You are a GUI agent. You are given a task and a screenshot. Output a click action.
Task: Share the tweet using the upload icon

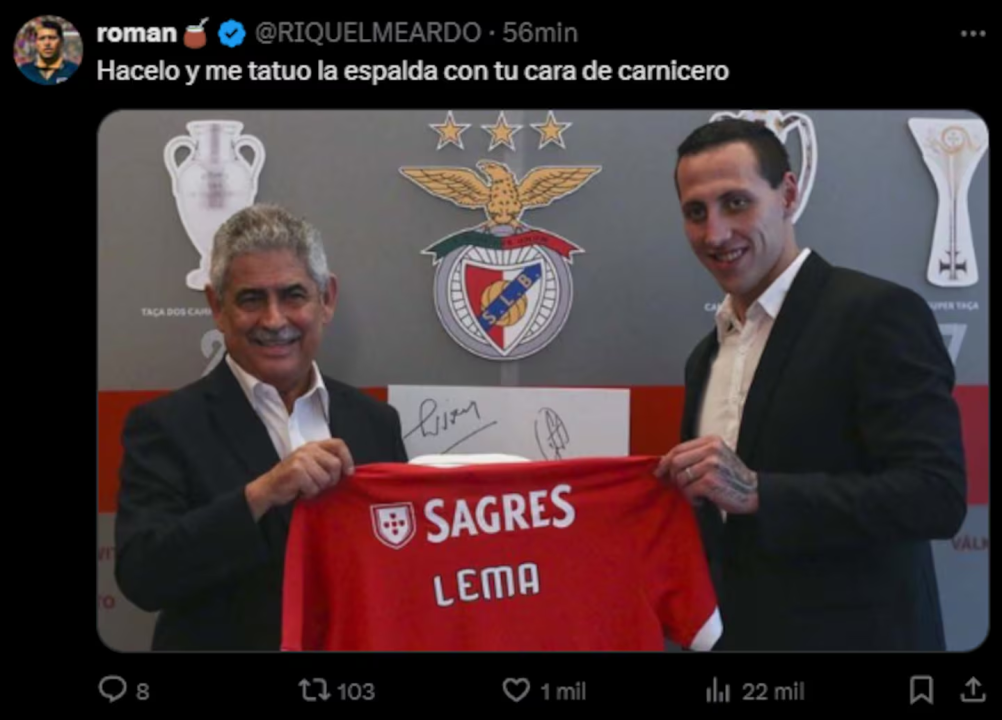coord(973,689)
